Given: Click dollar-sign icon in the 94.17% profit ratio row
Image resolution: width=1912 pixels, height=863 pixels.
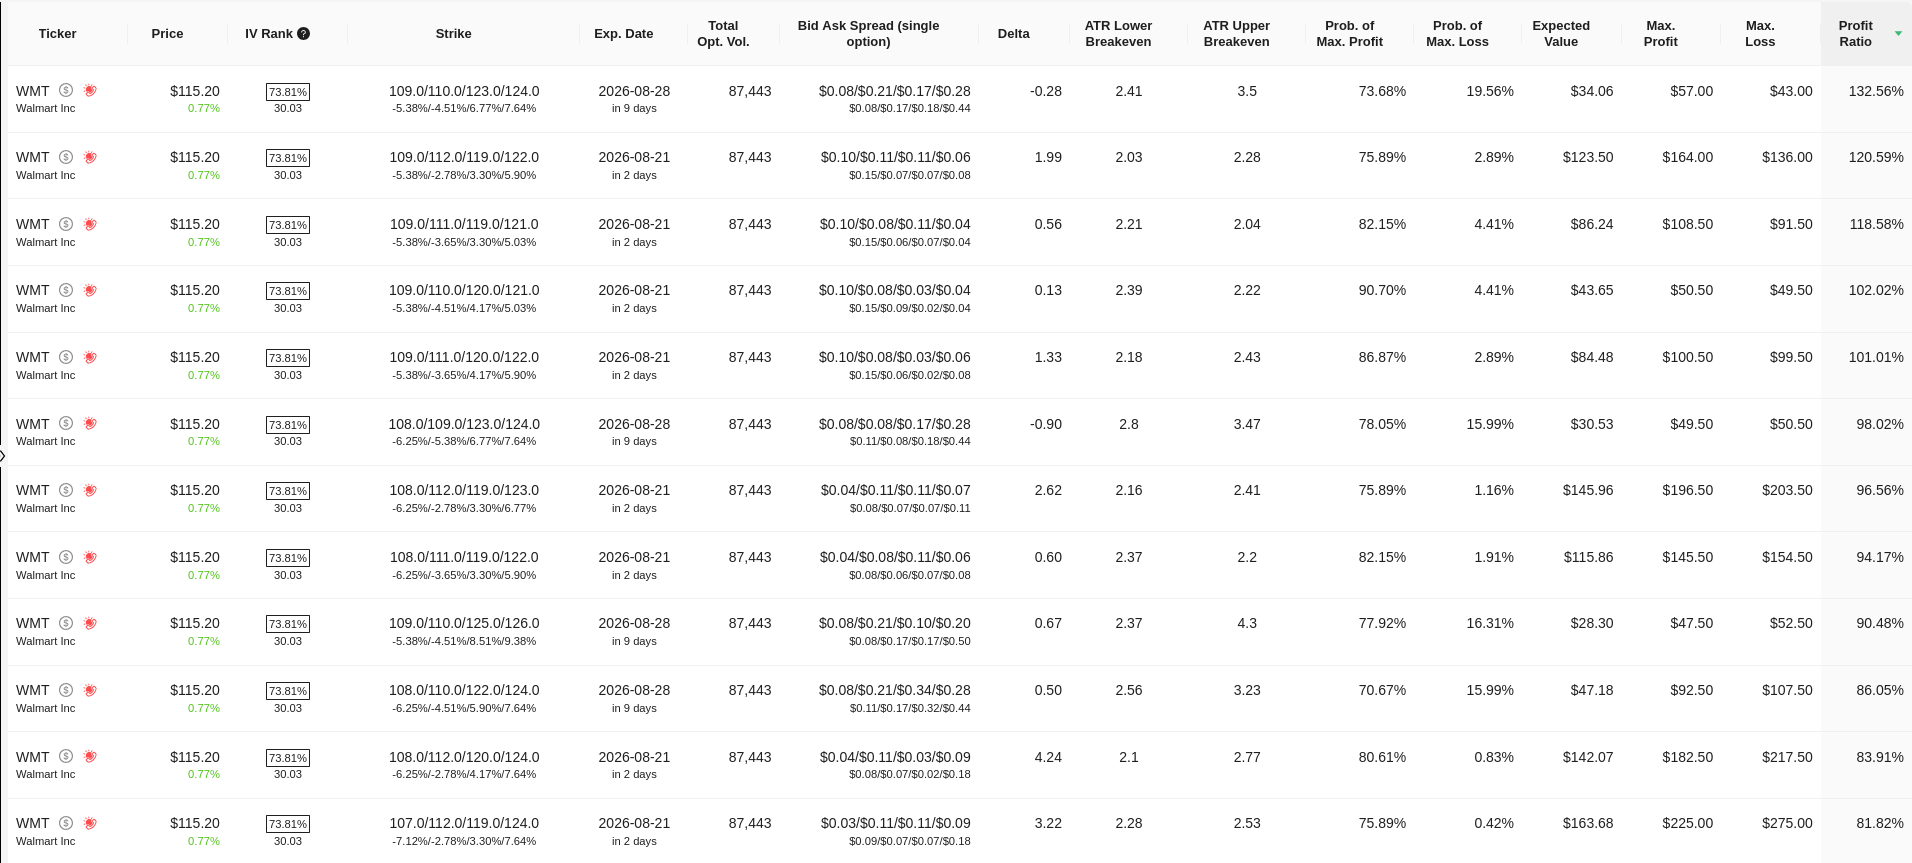Looking at the screenshot, I should (x=66, y=557).
